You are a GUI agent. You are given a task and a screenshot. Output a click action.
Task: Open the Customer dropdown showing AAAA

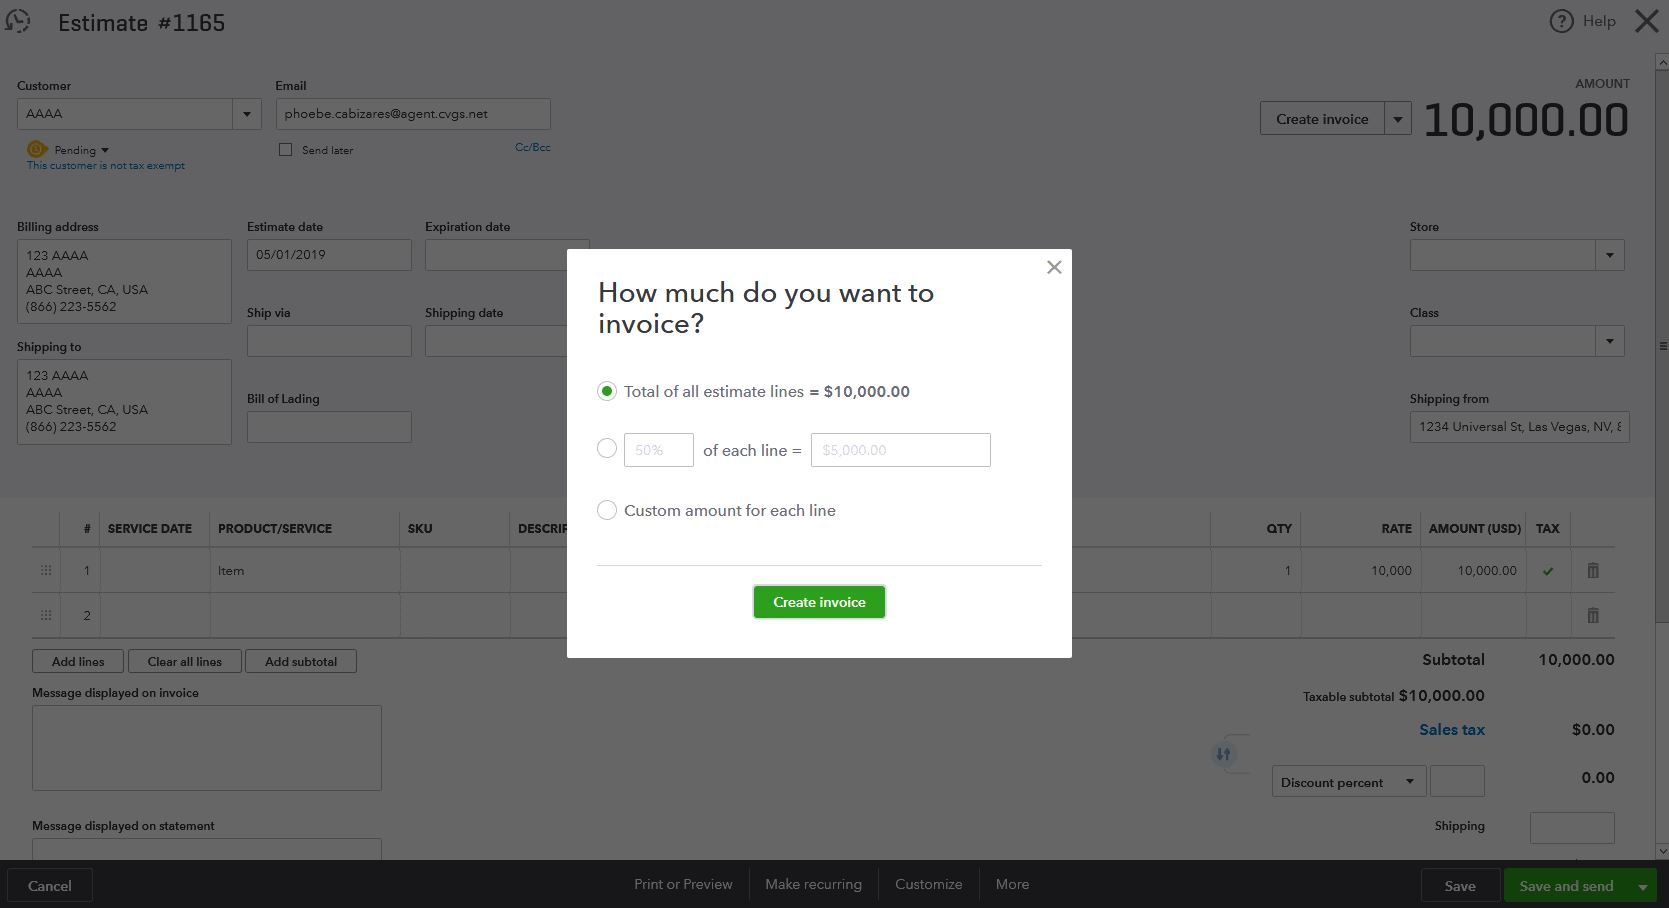[246, 113]
